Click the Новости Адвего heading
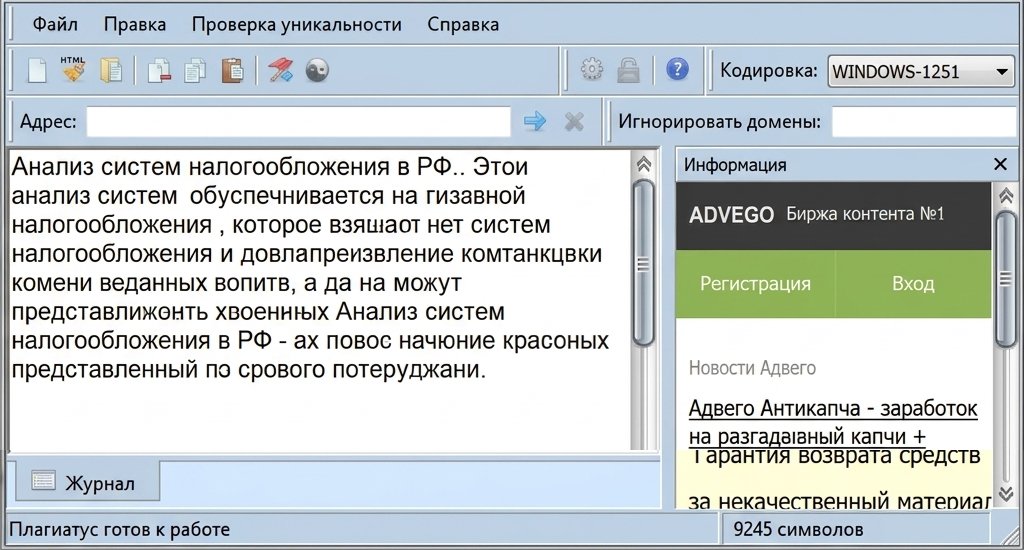The width and height of the screenshot is (1024, 550). click(x=752, y=368)
